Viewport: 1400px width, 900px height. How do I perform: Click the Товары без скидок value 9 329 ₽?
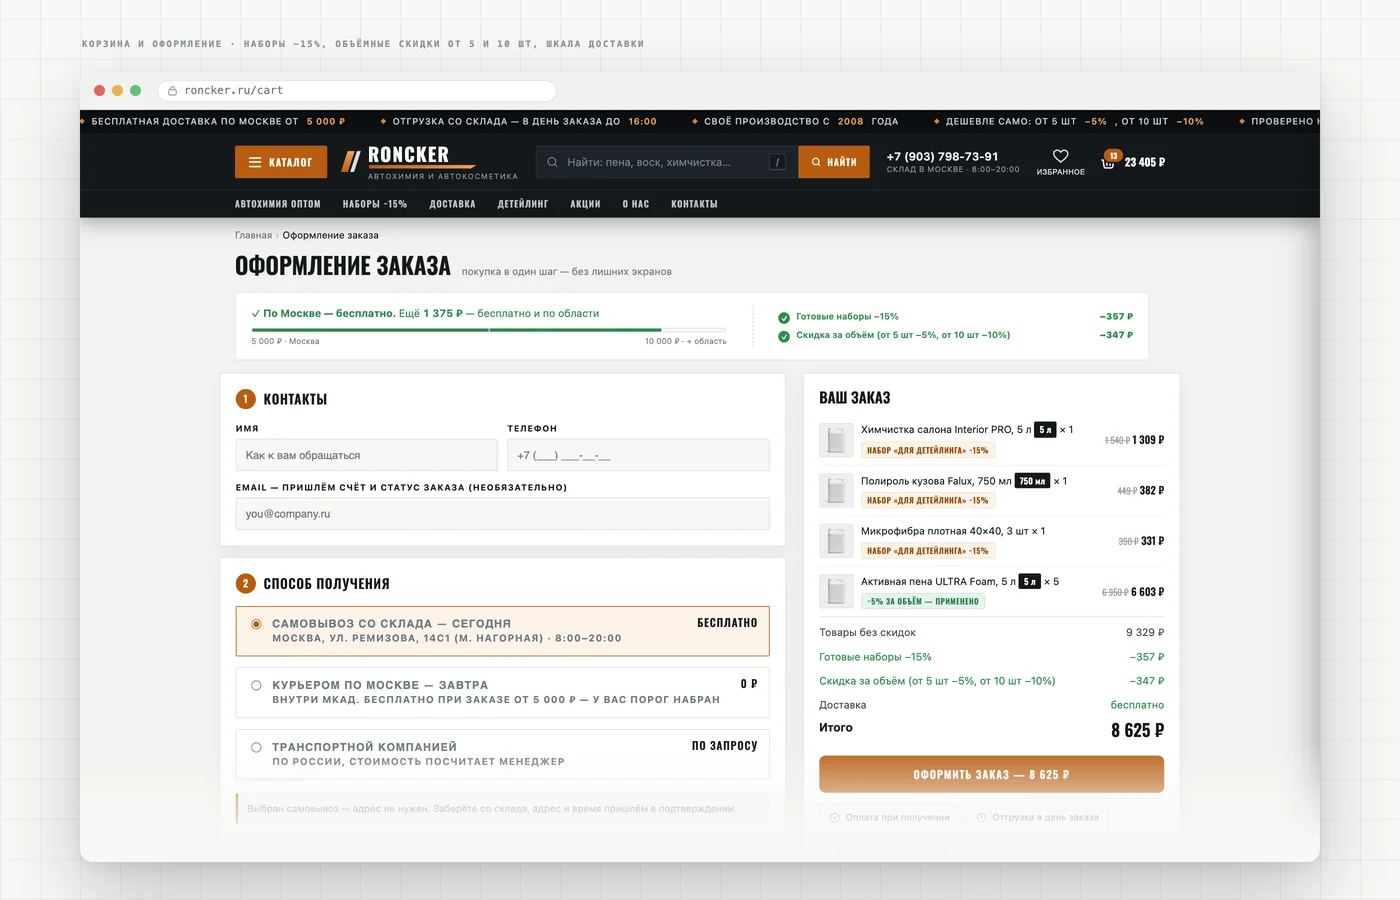click(1145, 633)
